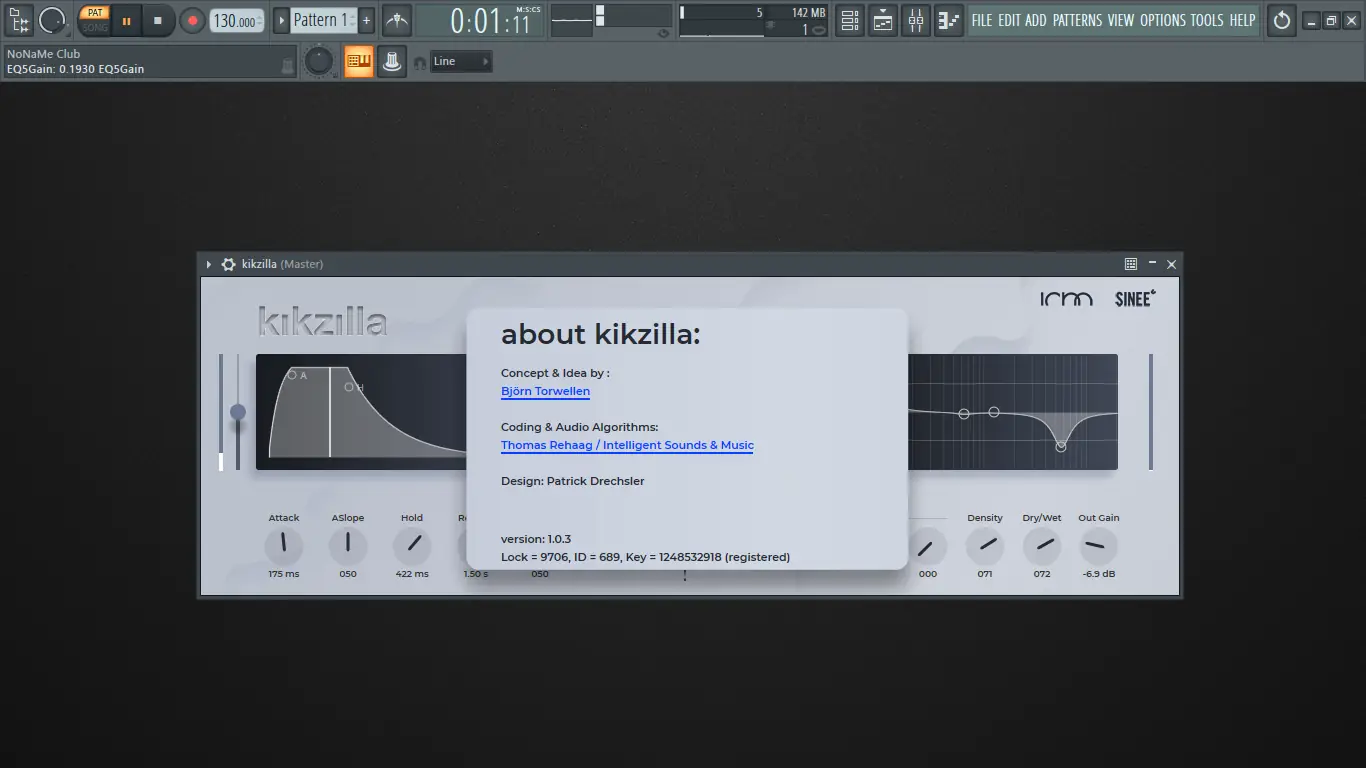Open the OPTIONS menu
1366x768 pixels.
pos(1162,20)
